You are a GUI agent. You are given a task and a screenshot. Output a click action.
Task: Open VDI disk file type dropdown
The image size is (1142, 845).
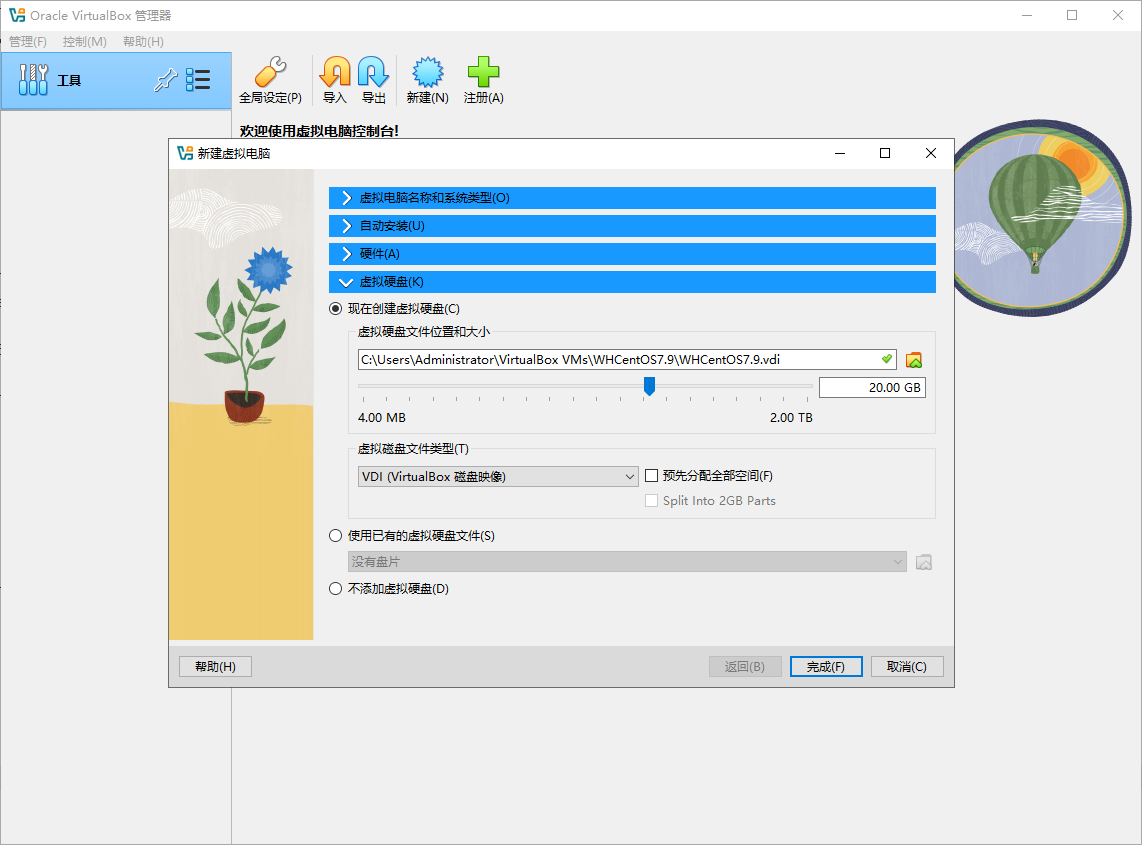498,476
